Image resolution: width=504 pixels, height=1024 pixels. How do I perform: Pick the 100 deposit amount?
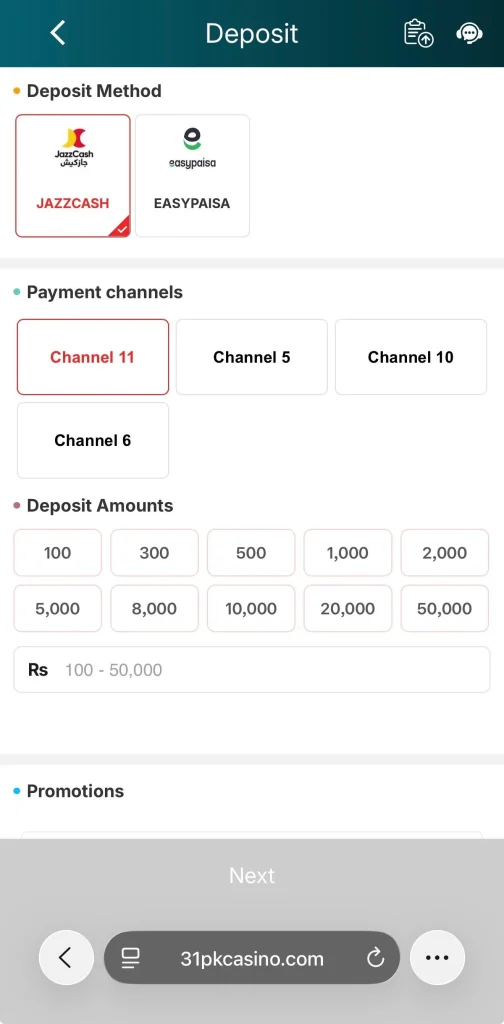coord(57,552)
